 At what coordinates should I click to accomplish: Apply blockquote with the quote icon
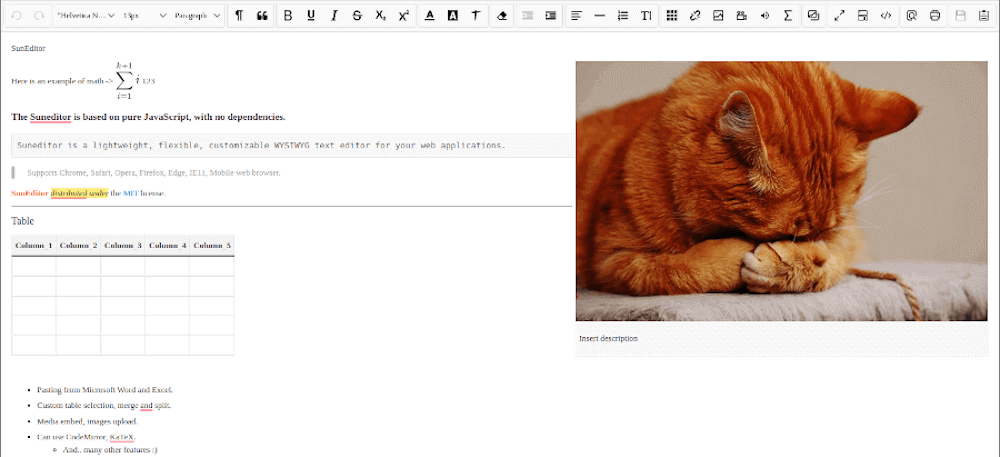tap(261, 16)
